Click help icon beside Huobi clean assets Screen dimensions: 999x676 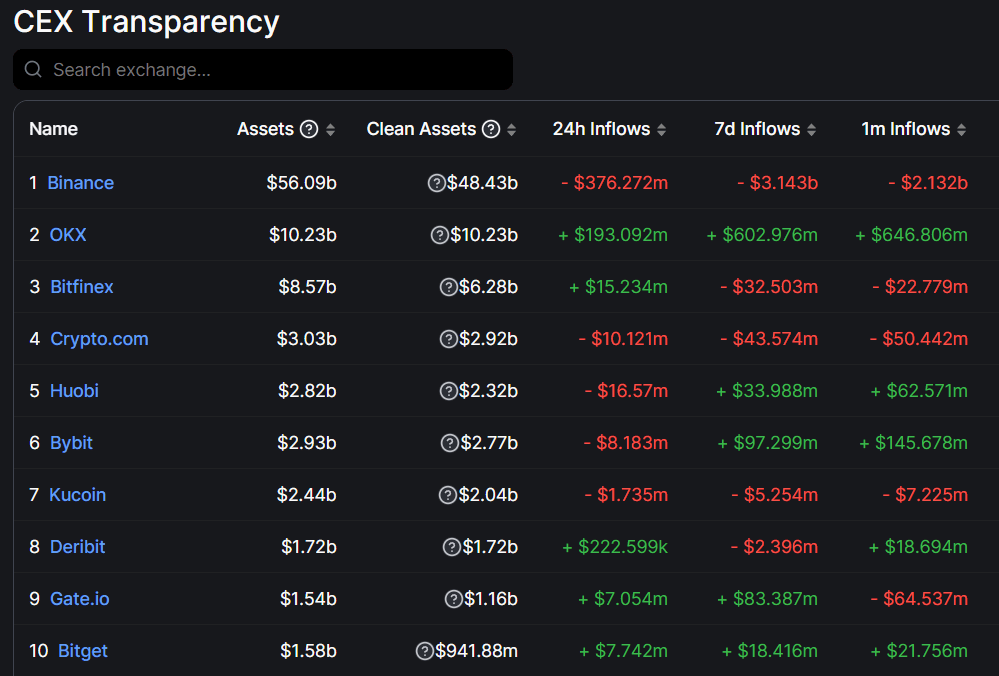click(449, 391)
